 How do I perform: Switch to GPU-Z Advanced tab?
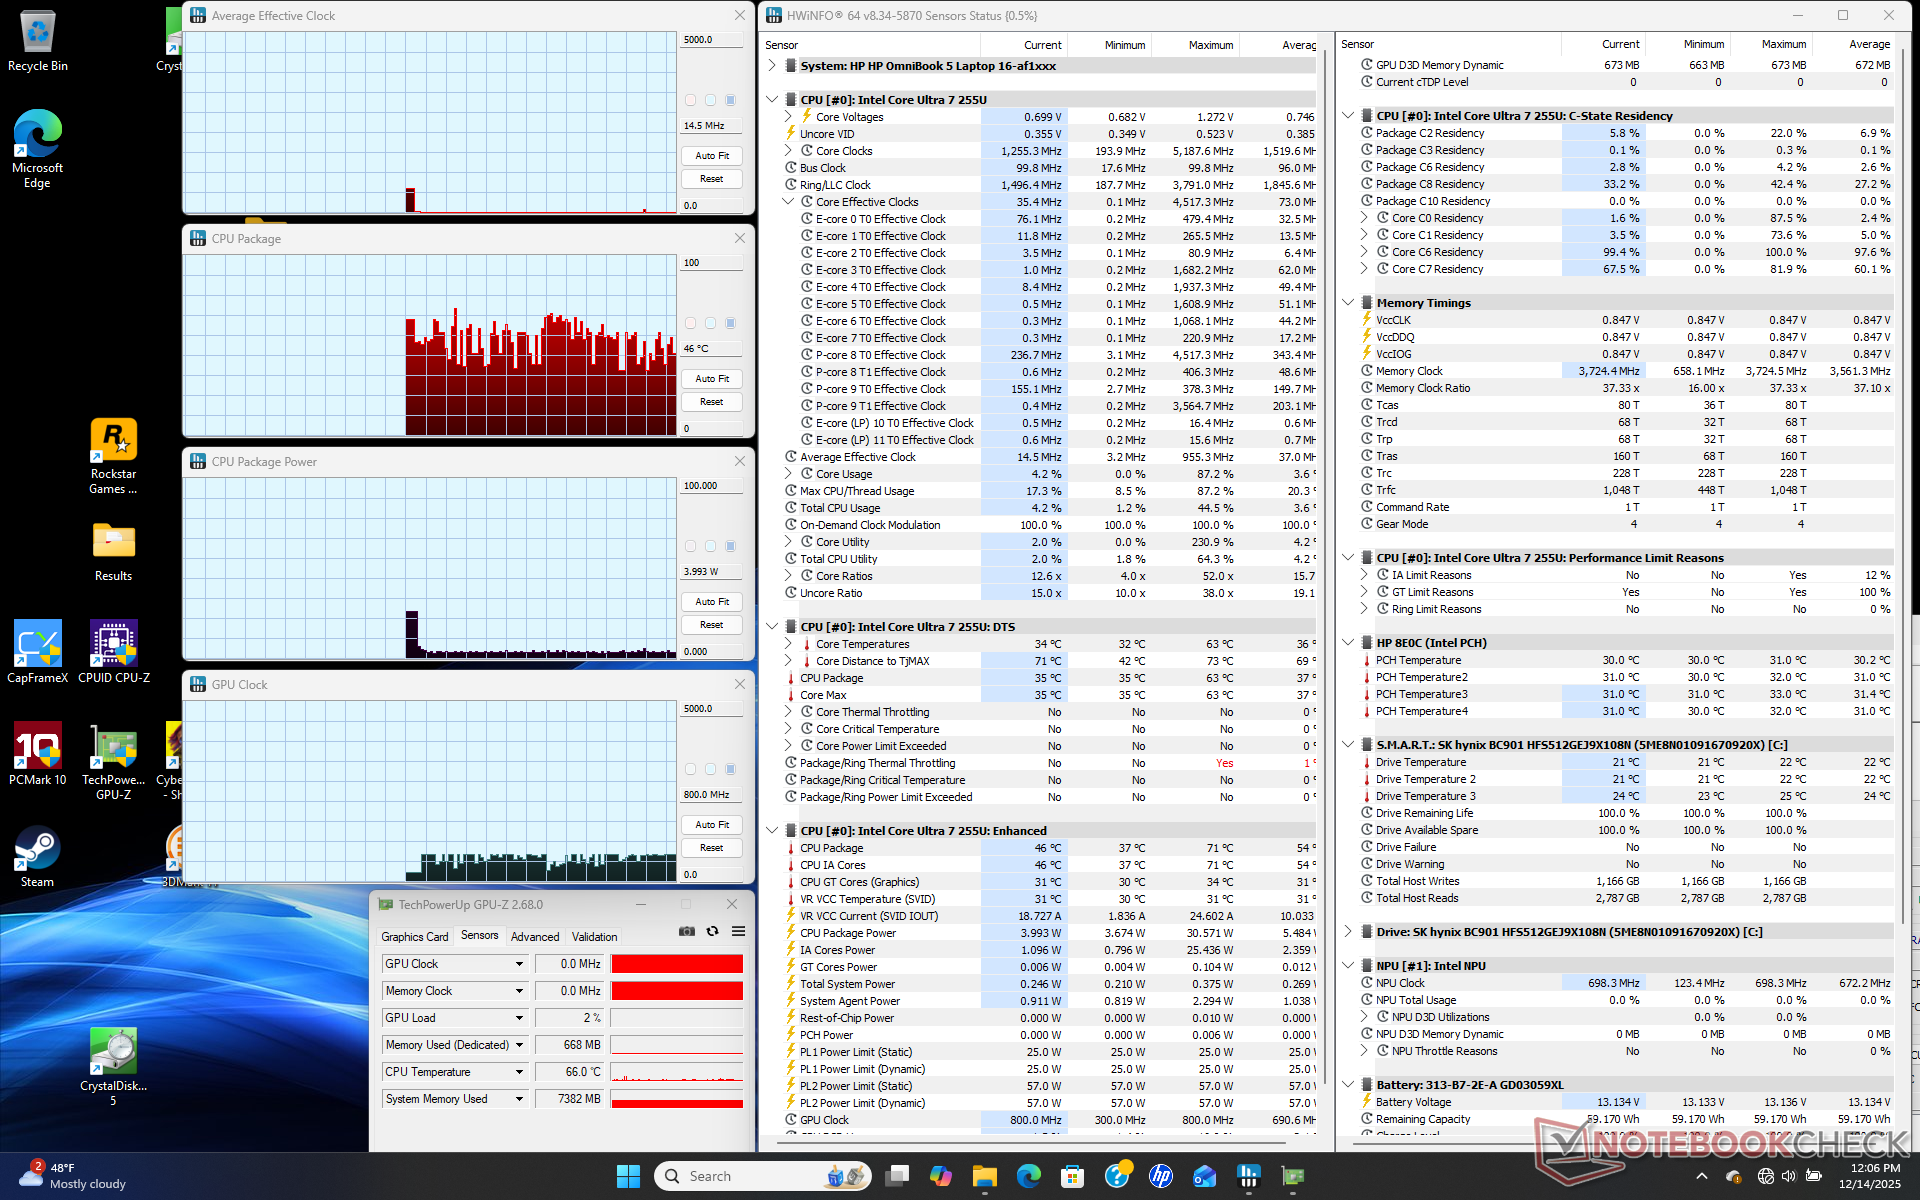535,937
